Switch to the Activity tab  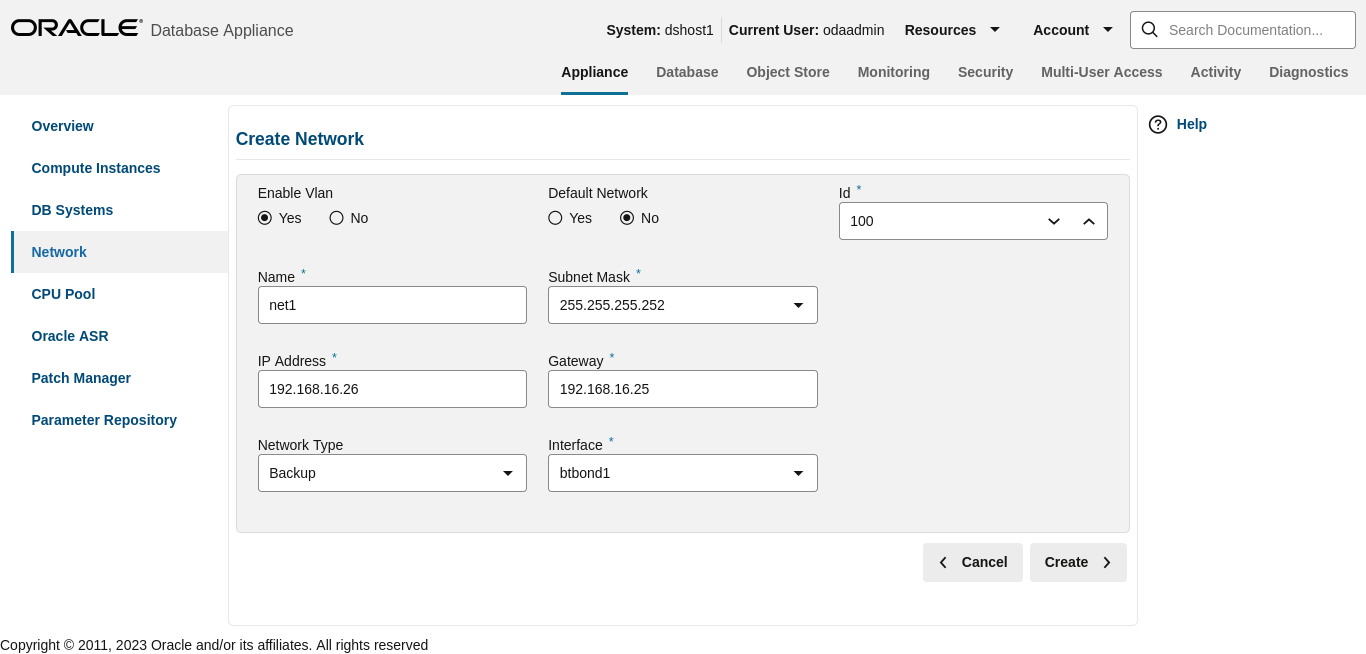point(1216,72)
